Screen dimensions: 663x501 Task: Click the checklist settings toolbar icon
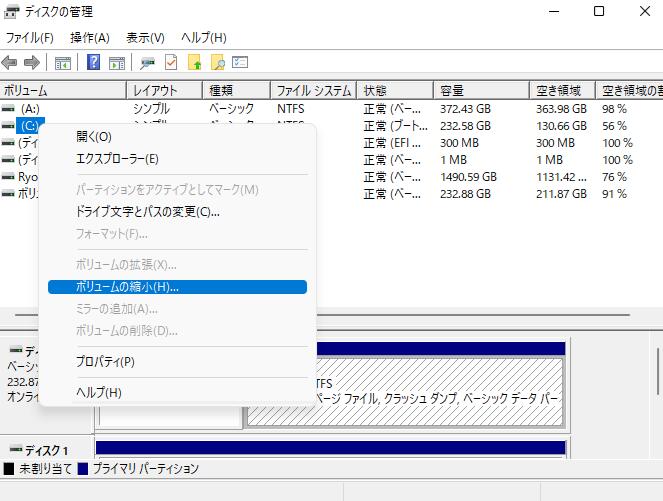coord(240,62)
